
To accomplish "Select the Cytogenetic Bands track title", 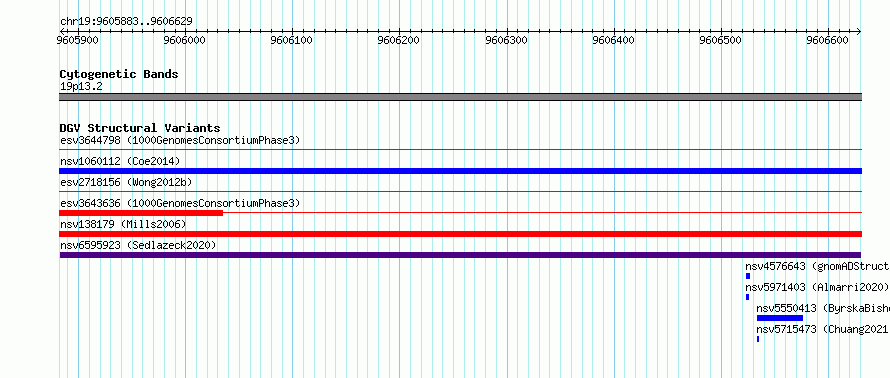I will pyautogui.click(x=119, y=74).
